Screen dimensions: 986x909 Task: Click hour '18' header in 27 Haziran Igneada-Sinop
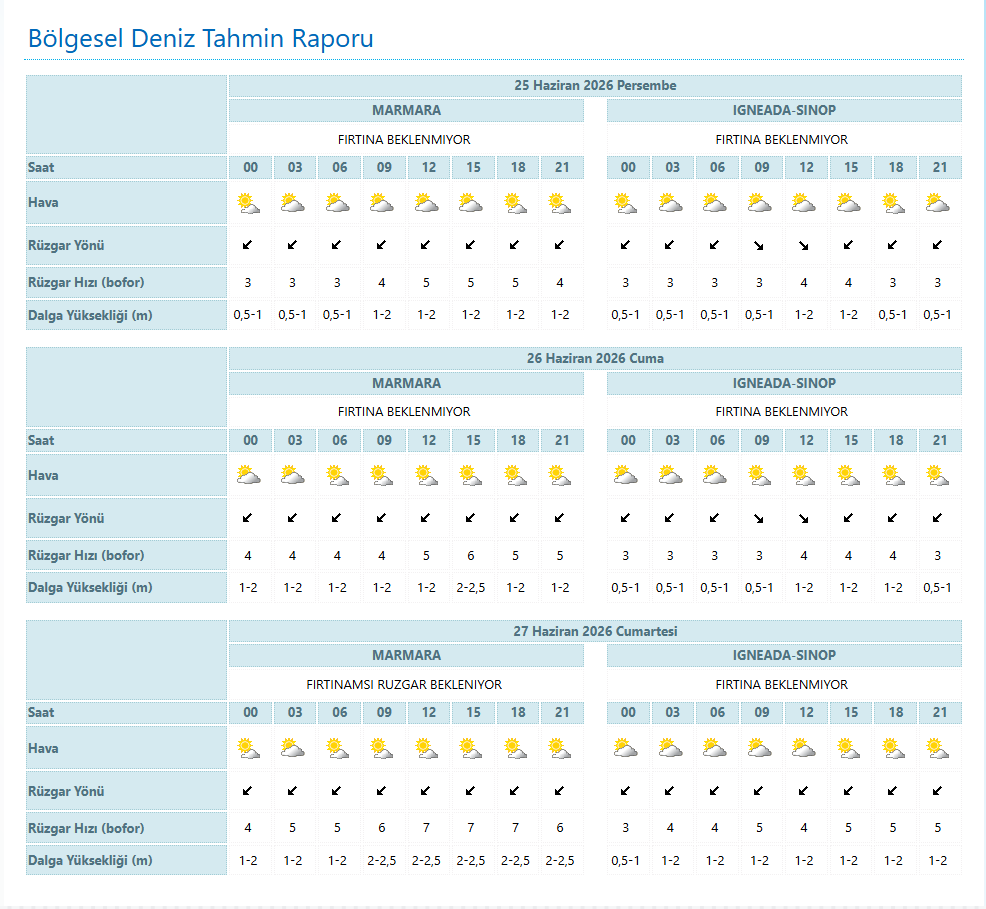tap(895, 713)
